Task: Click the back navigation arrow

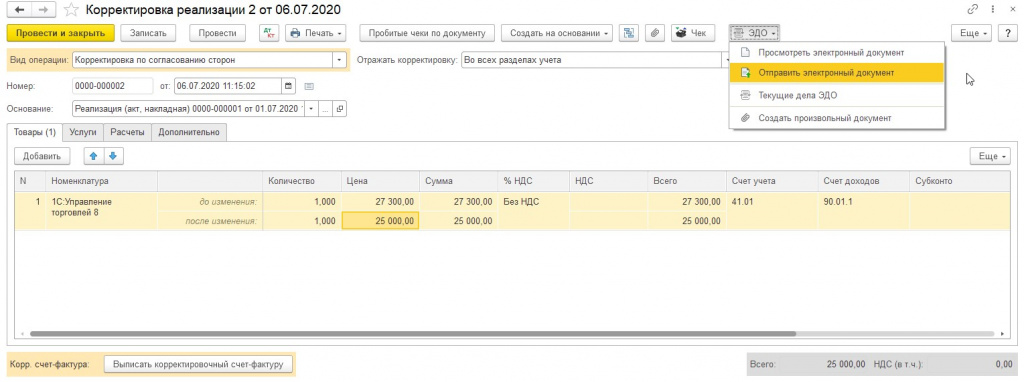Action: (19, 10)
